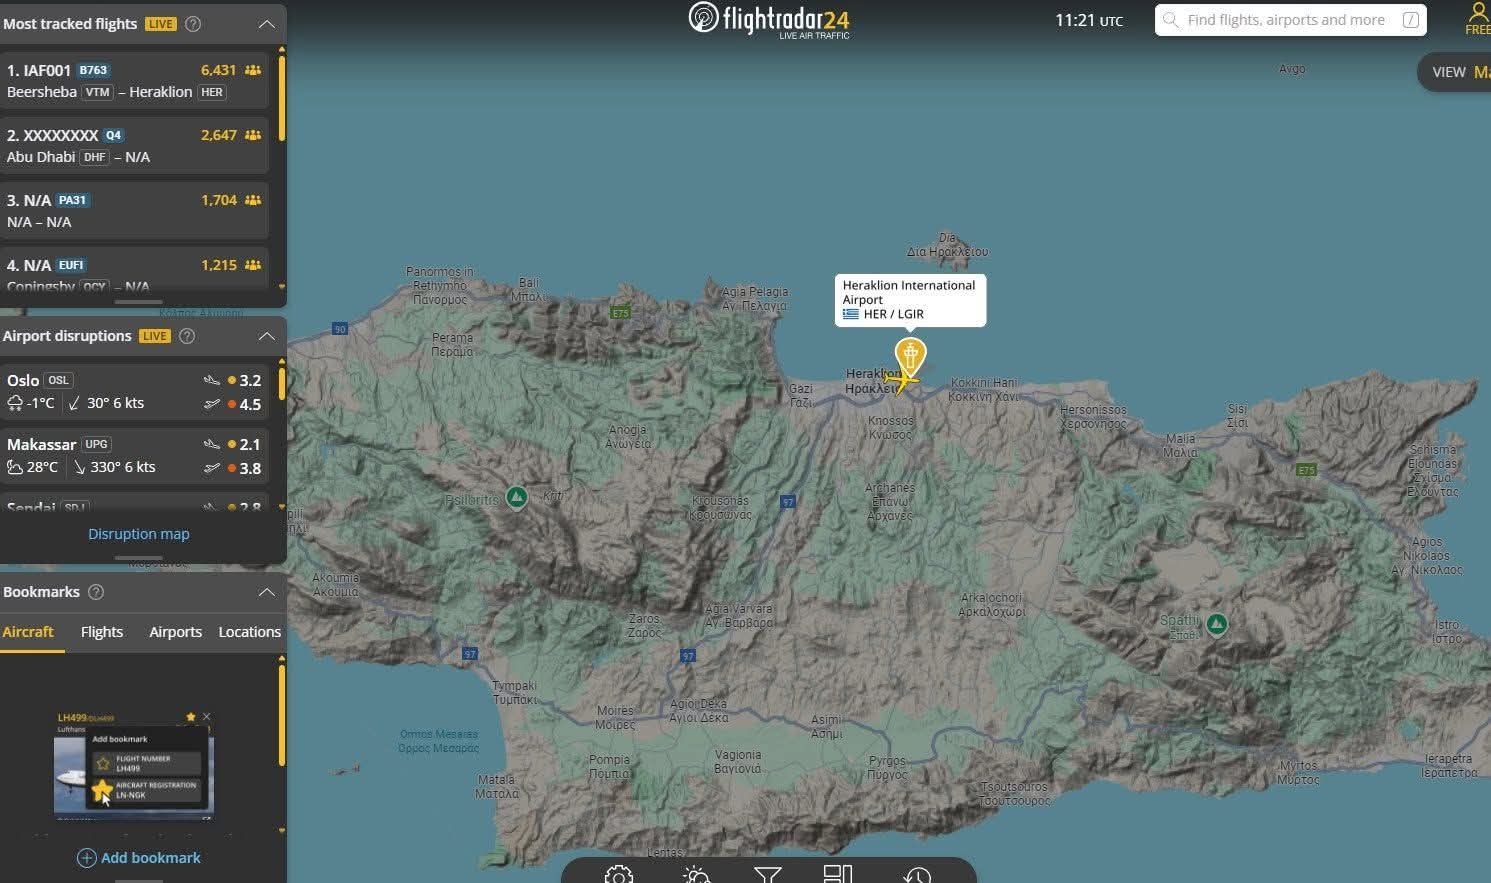Click the help icon beside Bookmarks

96,592
